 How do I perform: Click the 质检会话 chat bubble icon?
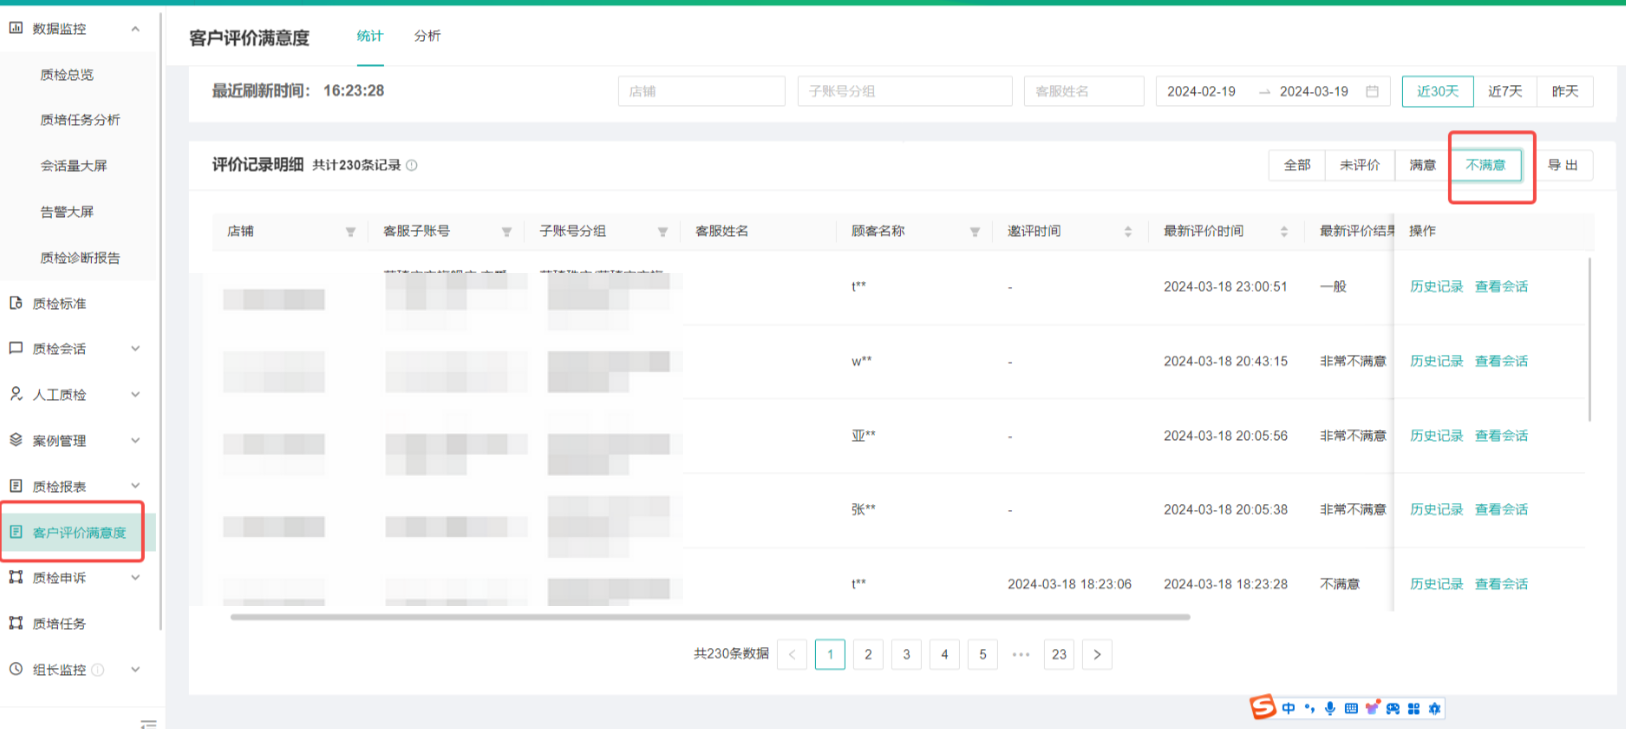click(x=16, y=348)
